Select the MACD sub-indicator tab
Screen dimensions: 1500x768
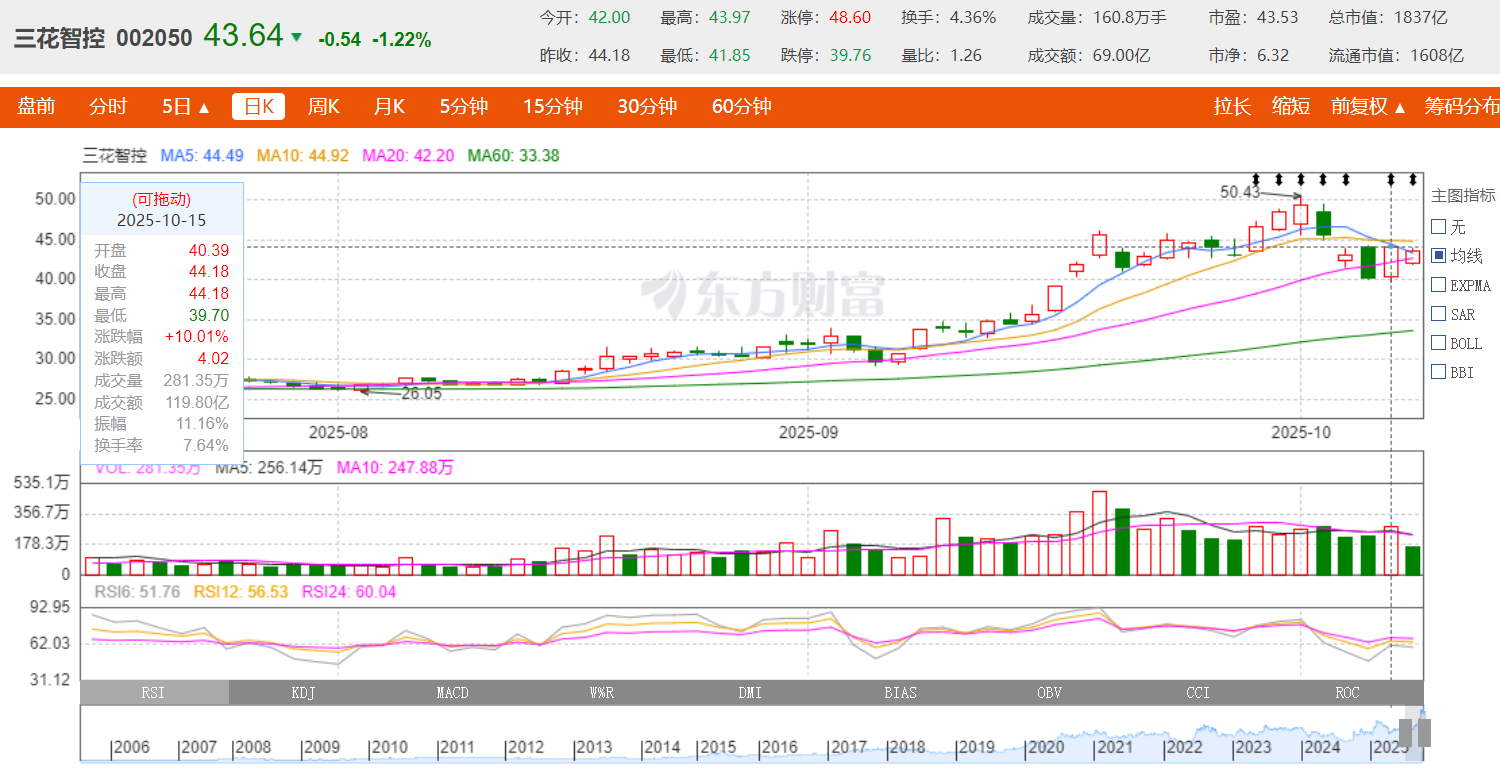tap(452, 693)
